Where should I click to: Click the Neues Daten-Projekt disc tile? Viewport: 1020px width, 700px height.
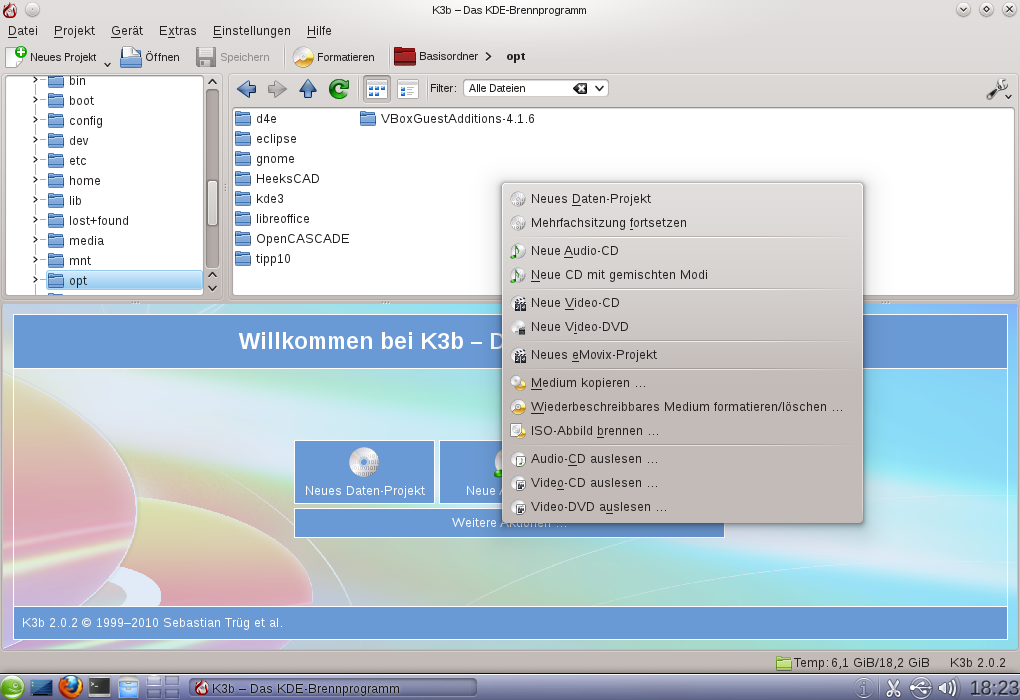point(364,472)
